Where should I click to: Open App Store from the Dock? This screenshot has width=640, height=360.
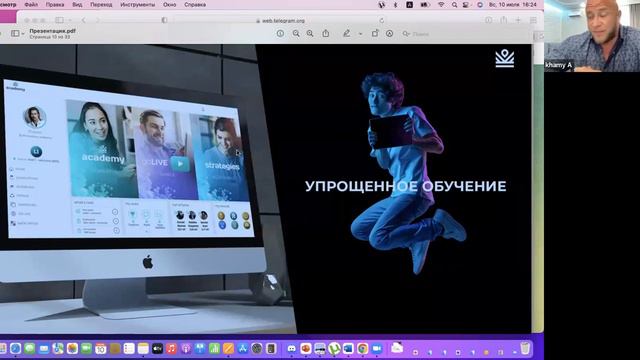(x=243, y=349)
